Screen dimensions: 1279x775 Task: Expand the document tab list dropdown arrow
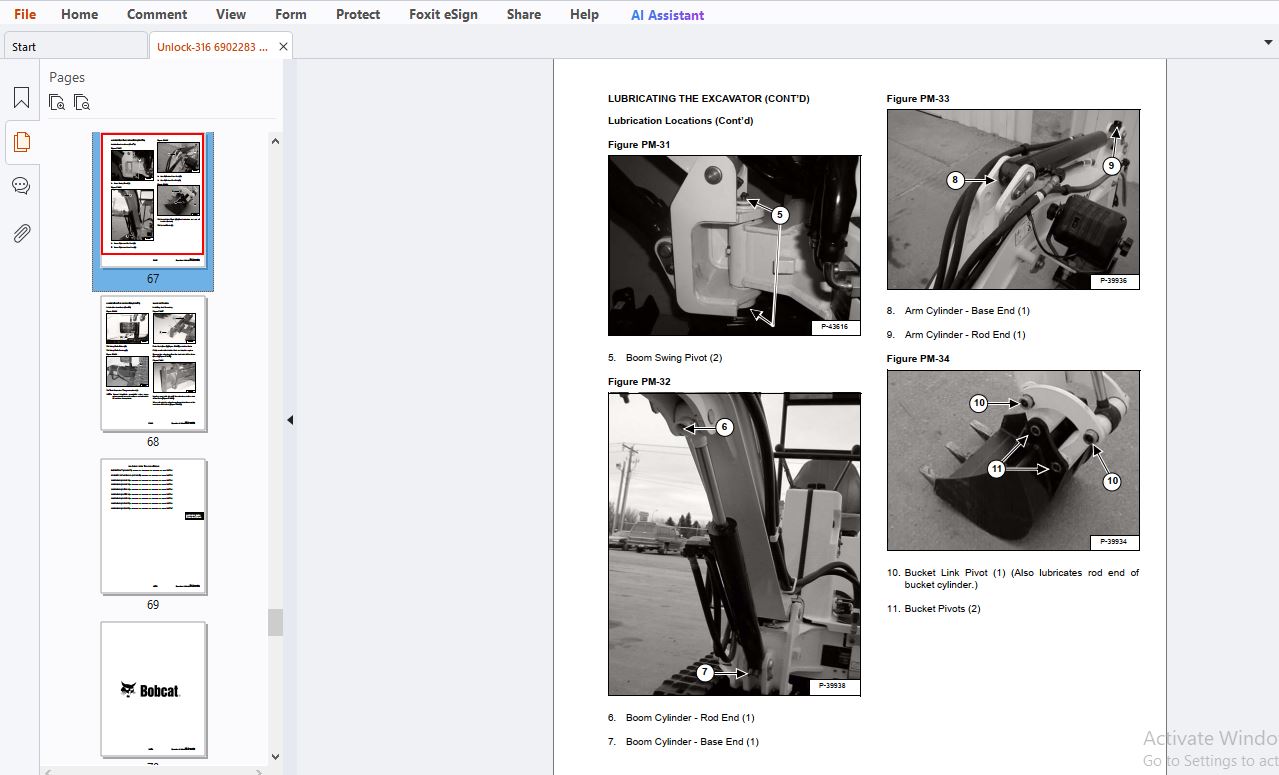(x=1268, y=42)
